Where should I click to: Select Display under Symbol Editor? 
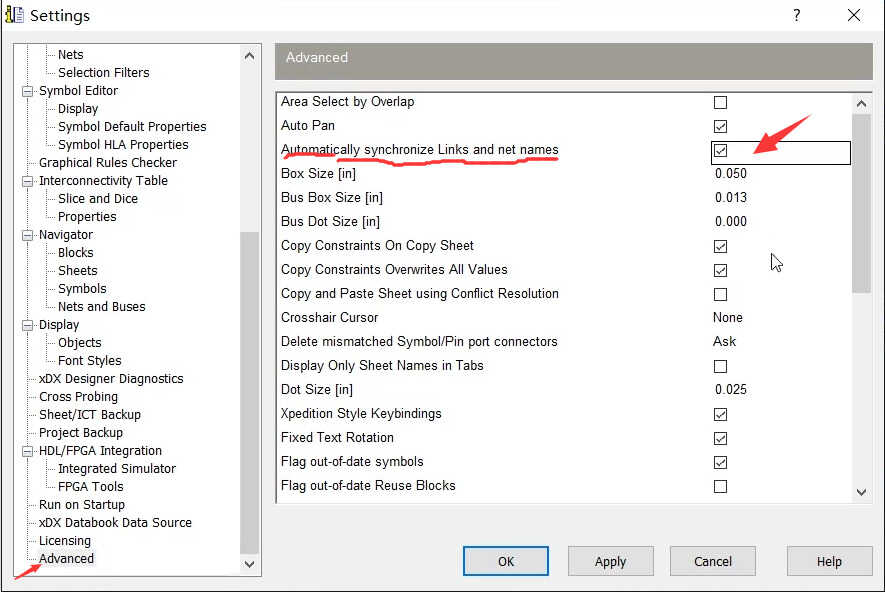pyautogui.click(x=78, y=109)
